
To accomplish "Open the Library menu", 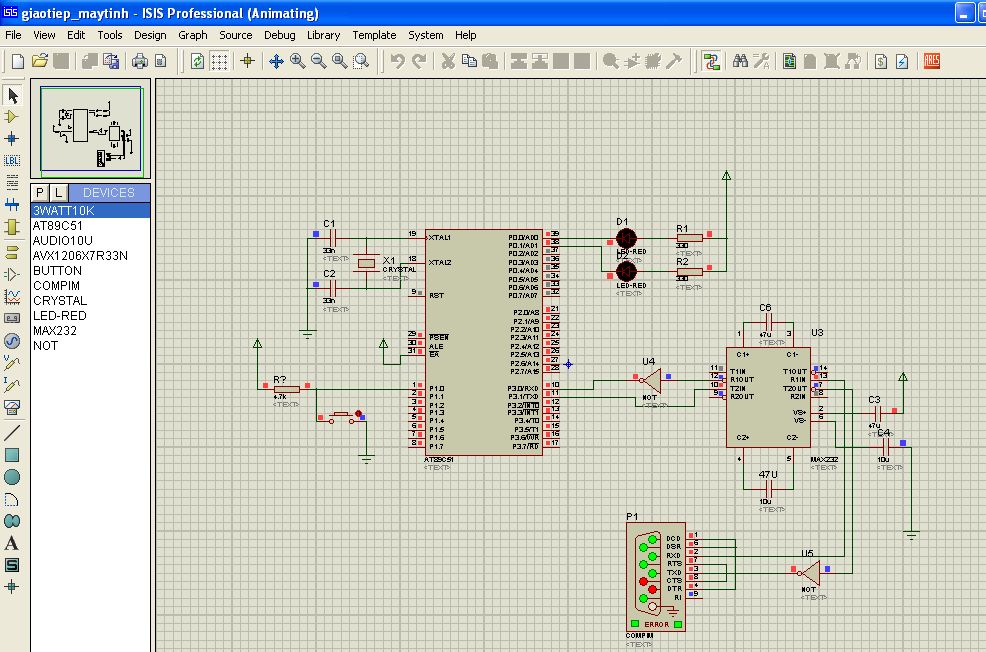I will pyautogui.click(x=323, y=35).
